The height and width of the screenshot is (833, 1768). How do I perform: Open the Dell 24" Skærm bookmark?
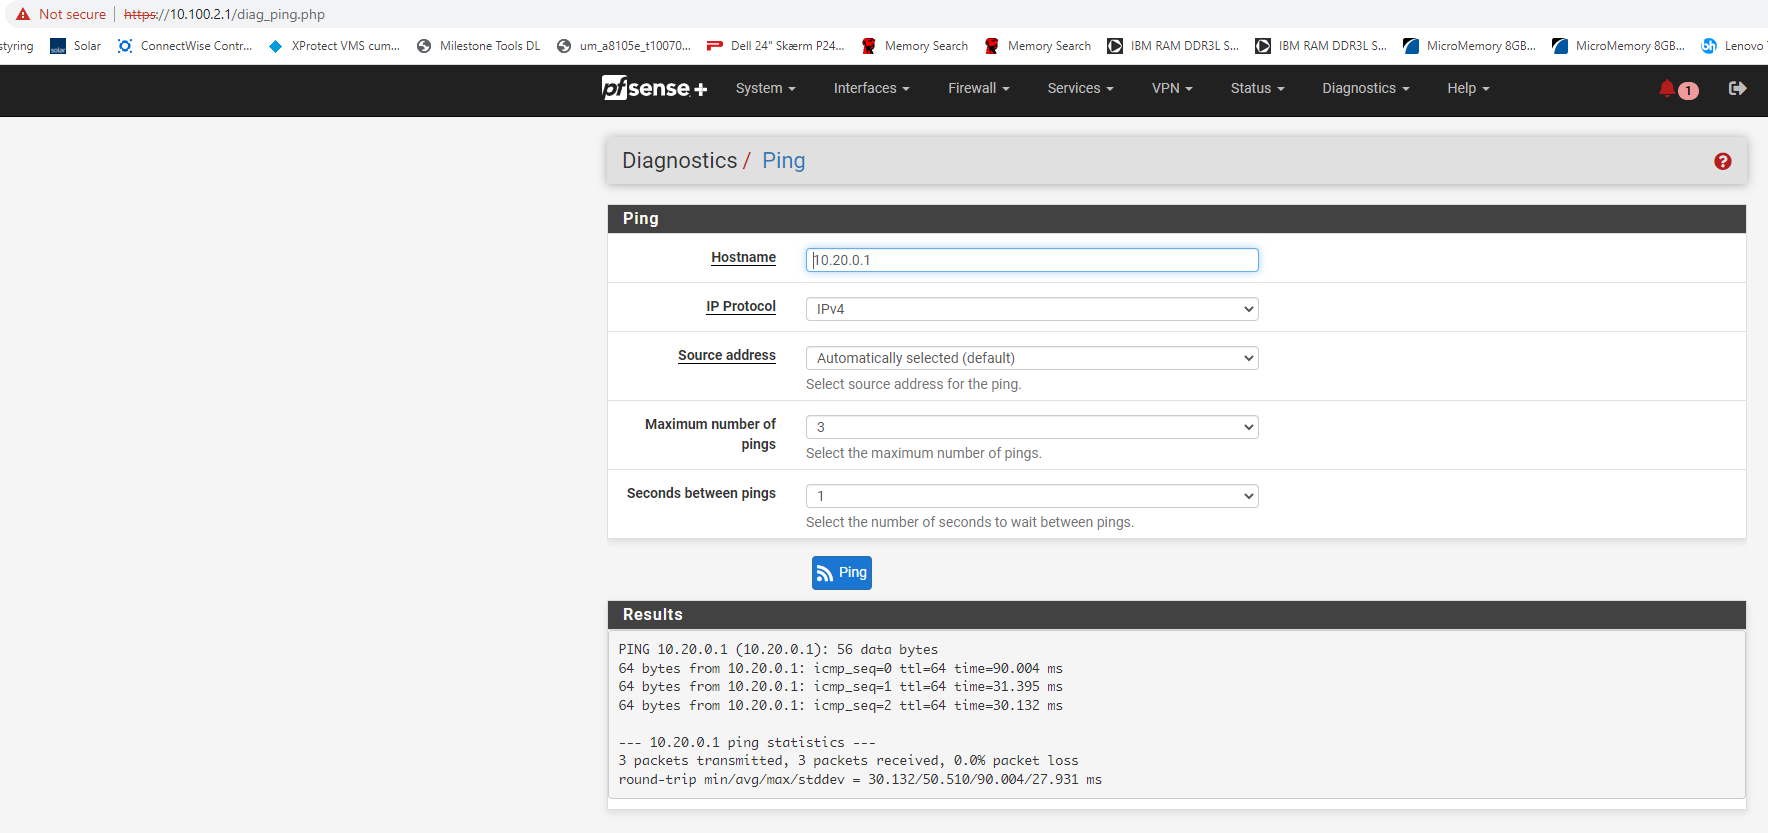point(776,46)
